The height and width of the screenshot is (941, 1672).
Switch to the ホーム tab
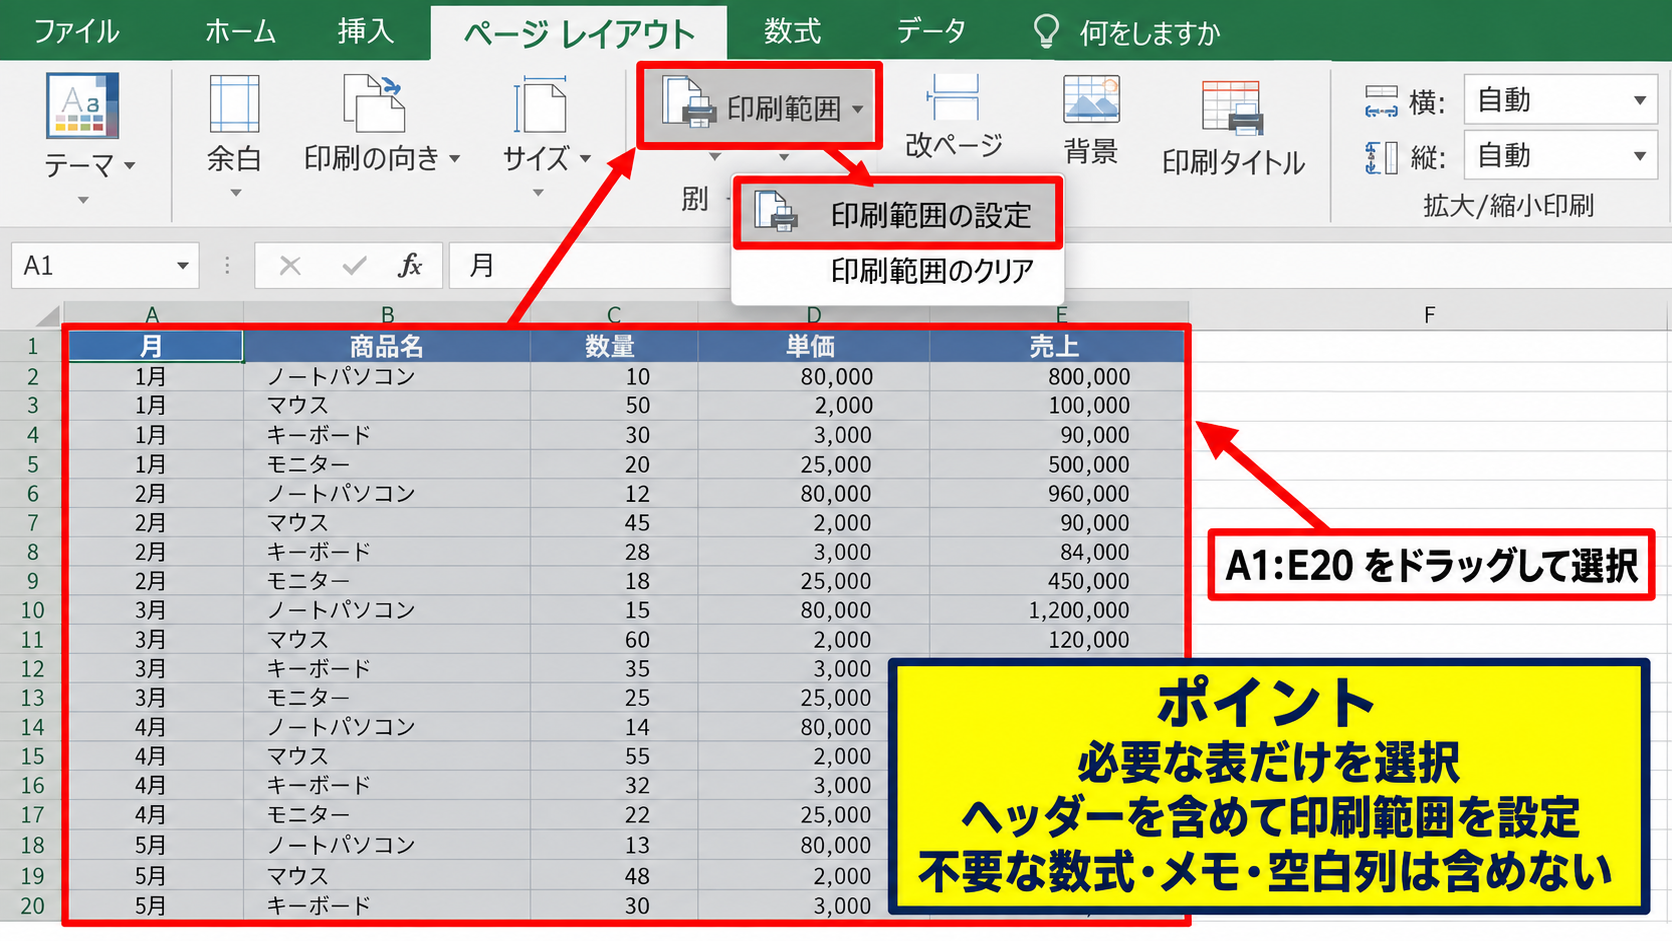click(x=240, y=31)
